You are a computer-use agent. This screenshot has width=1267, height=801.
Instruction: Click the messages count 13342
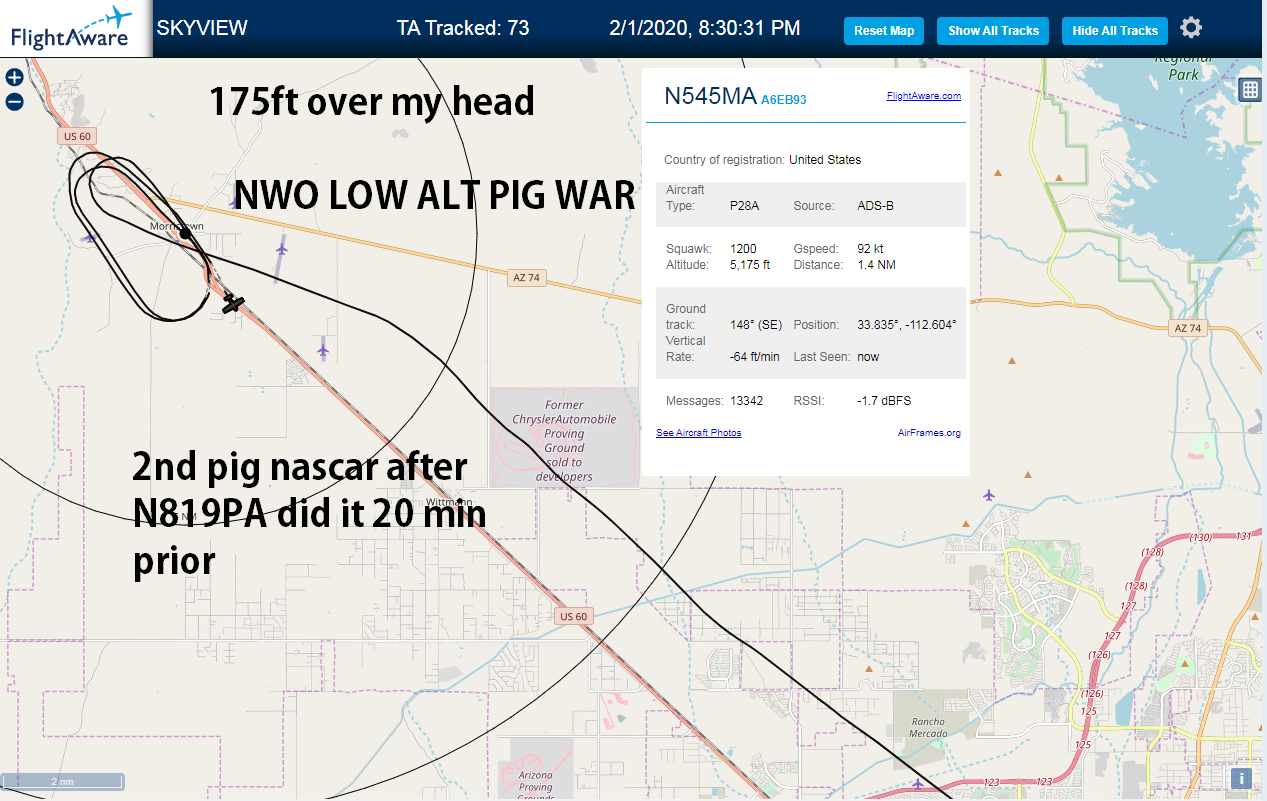(747, 401)
